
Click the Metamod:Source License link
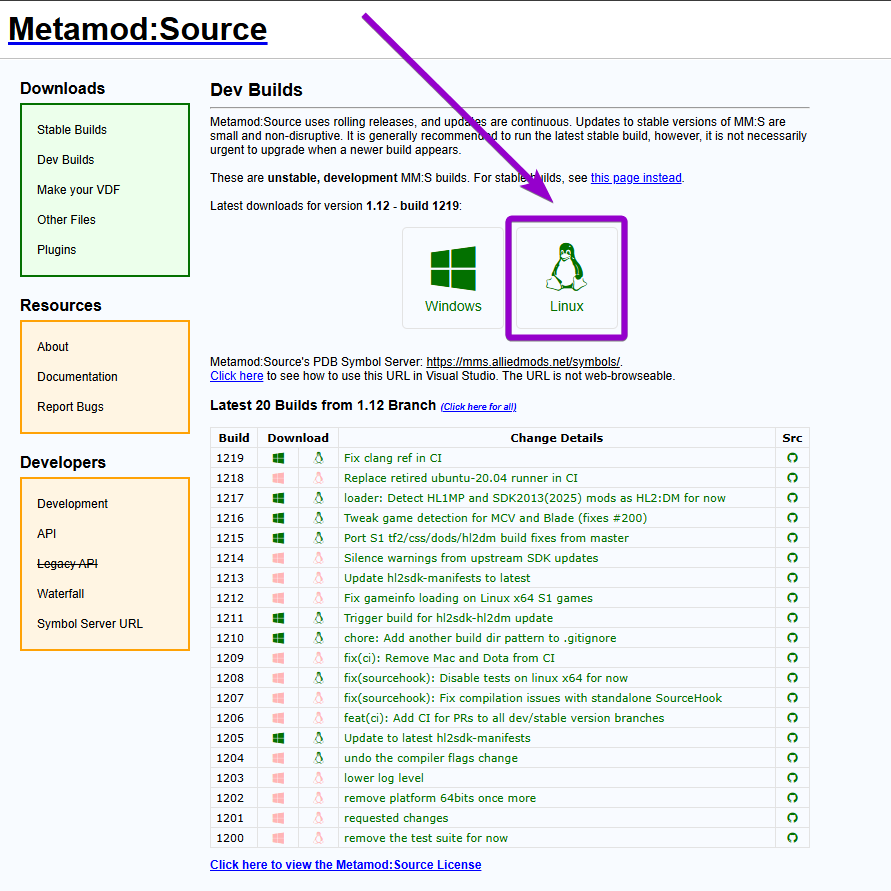[x=345, y=864]
